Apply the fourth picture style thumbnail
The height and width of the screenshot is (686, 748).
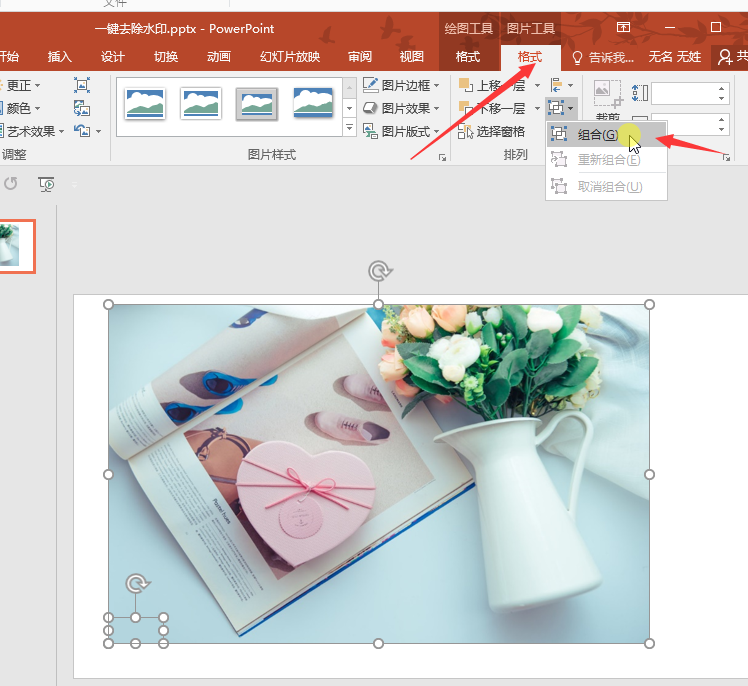point(313,103)
